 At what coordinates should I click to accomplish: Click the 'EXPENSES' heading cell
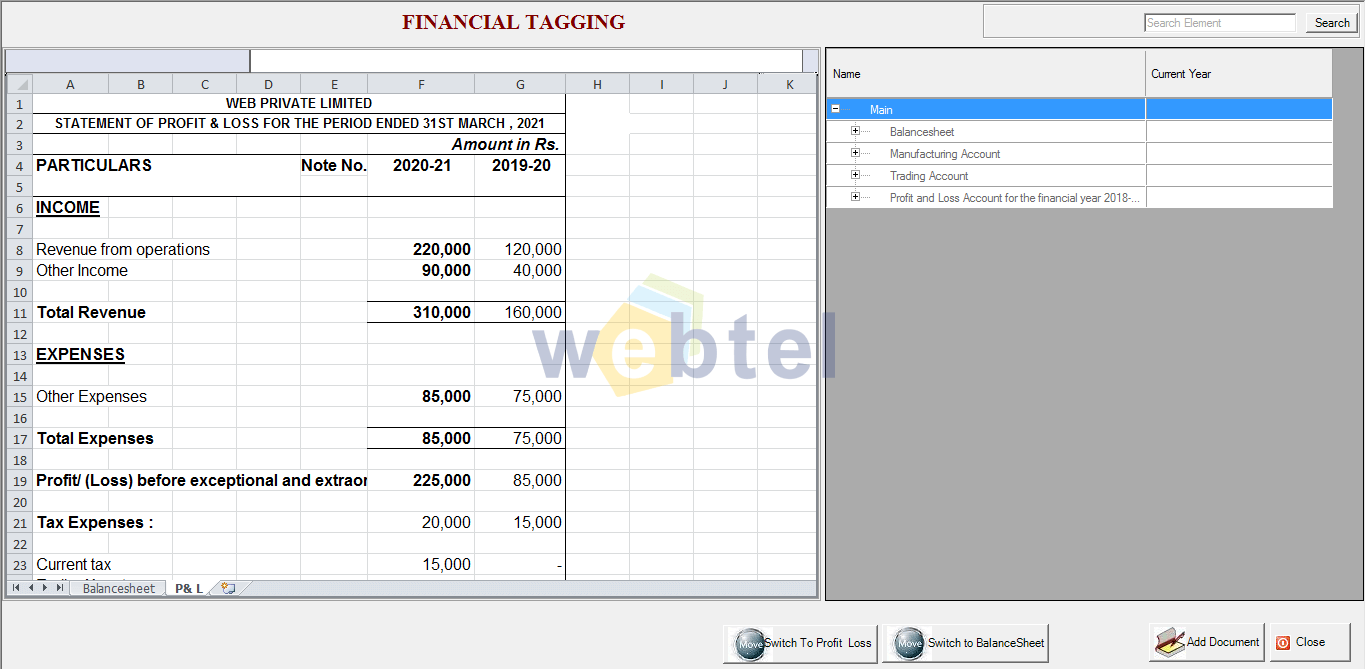click(x=80, y=354)
